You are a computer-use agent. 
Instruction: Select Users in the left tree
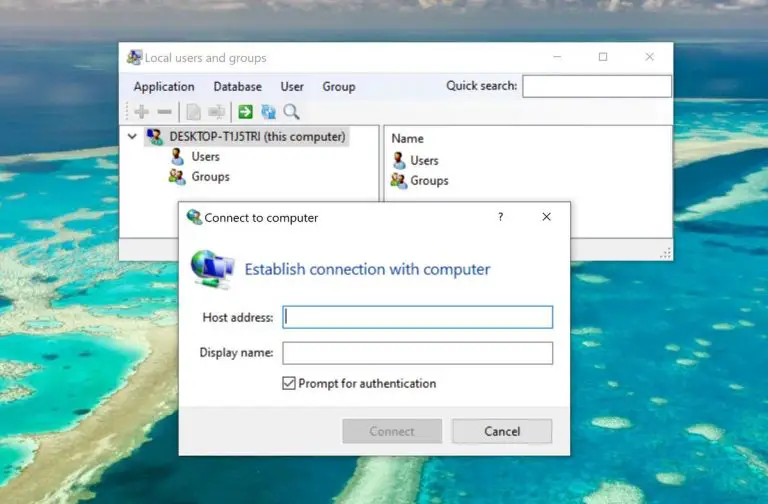(205, 157)
